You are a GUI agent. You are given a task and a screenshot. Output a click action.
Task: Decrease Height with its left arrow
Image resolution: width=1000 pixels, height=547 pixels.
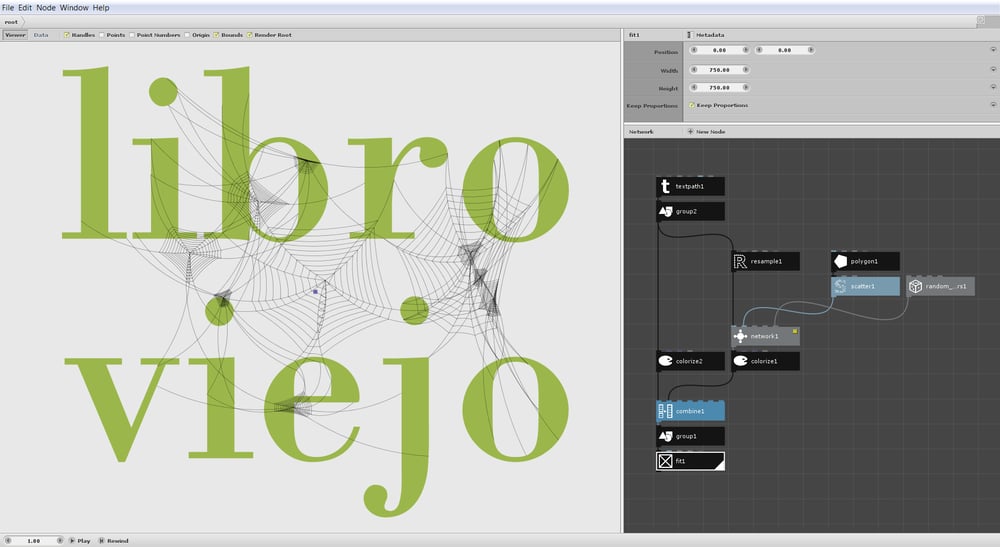(694, 87)
